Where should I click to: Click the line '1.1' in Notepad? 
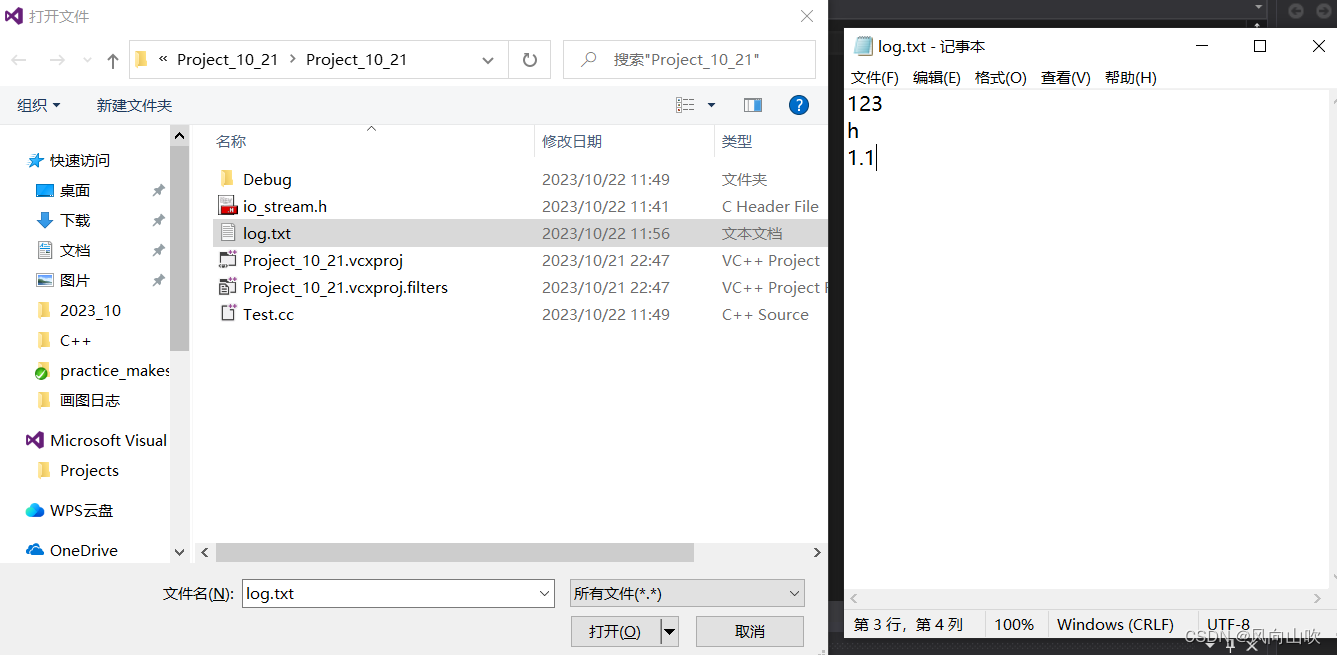point(861,158)
